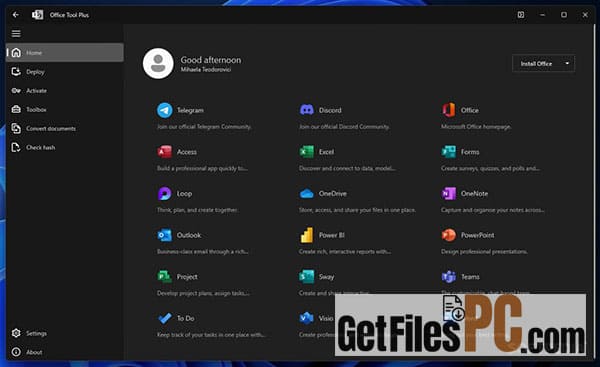
Task: Open 'Join our official Telegram Community' link
Action: coord(204,127)
